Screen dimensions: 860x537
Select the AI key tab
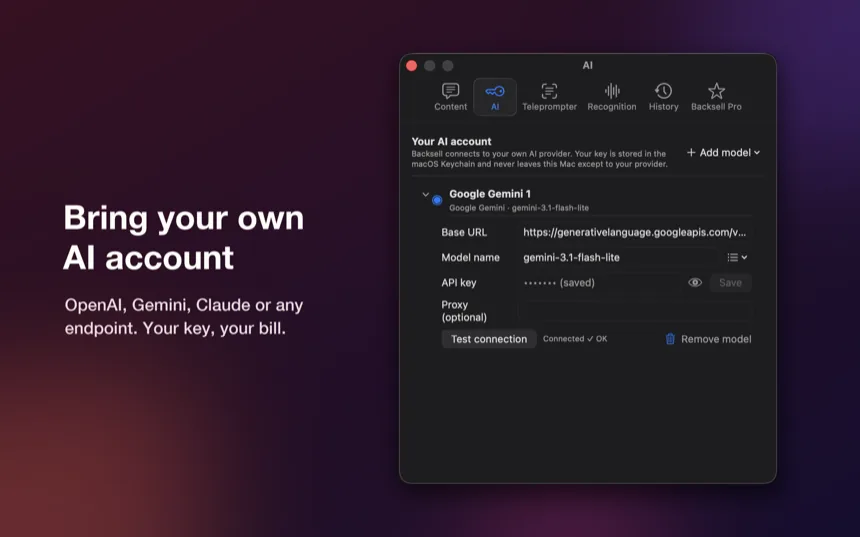pos(495,97)
